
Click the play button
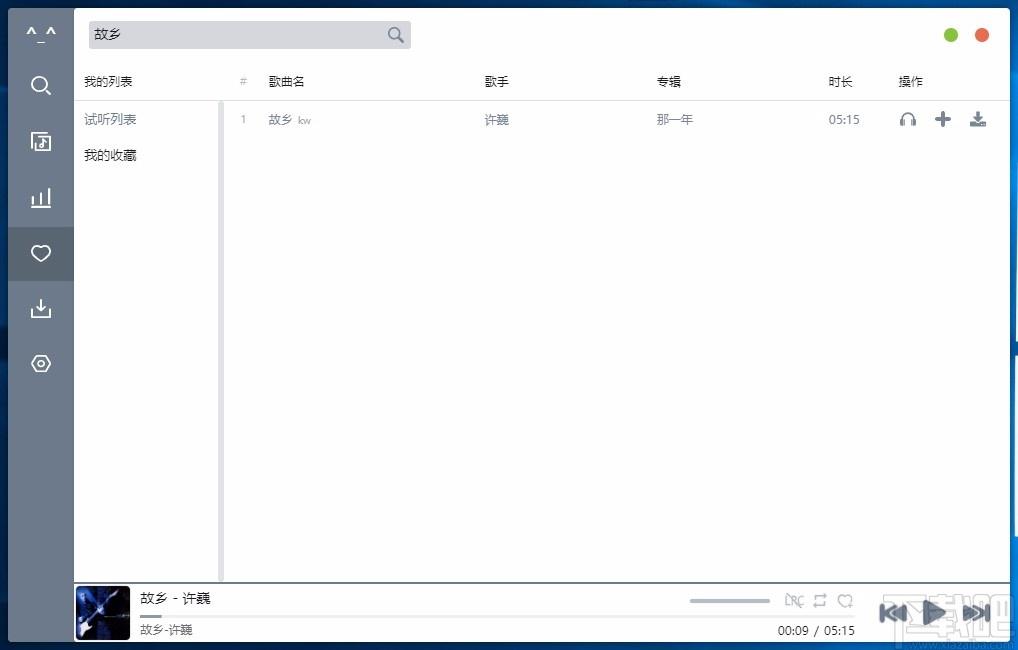[x=934, y=612]
